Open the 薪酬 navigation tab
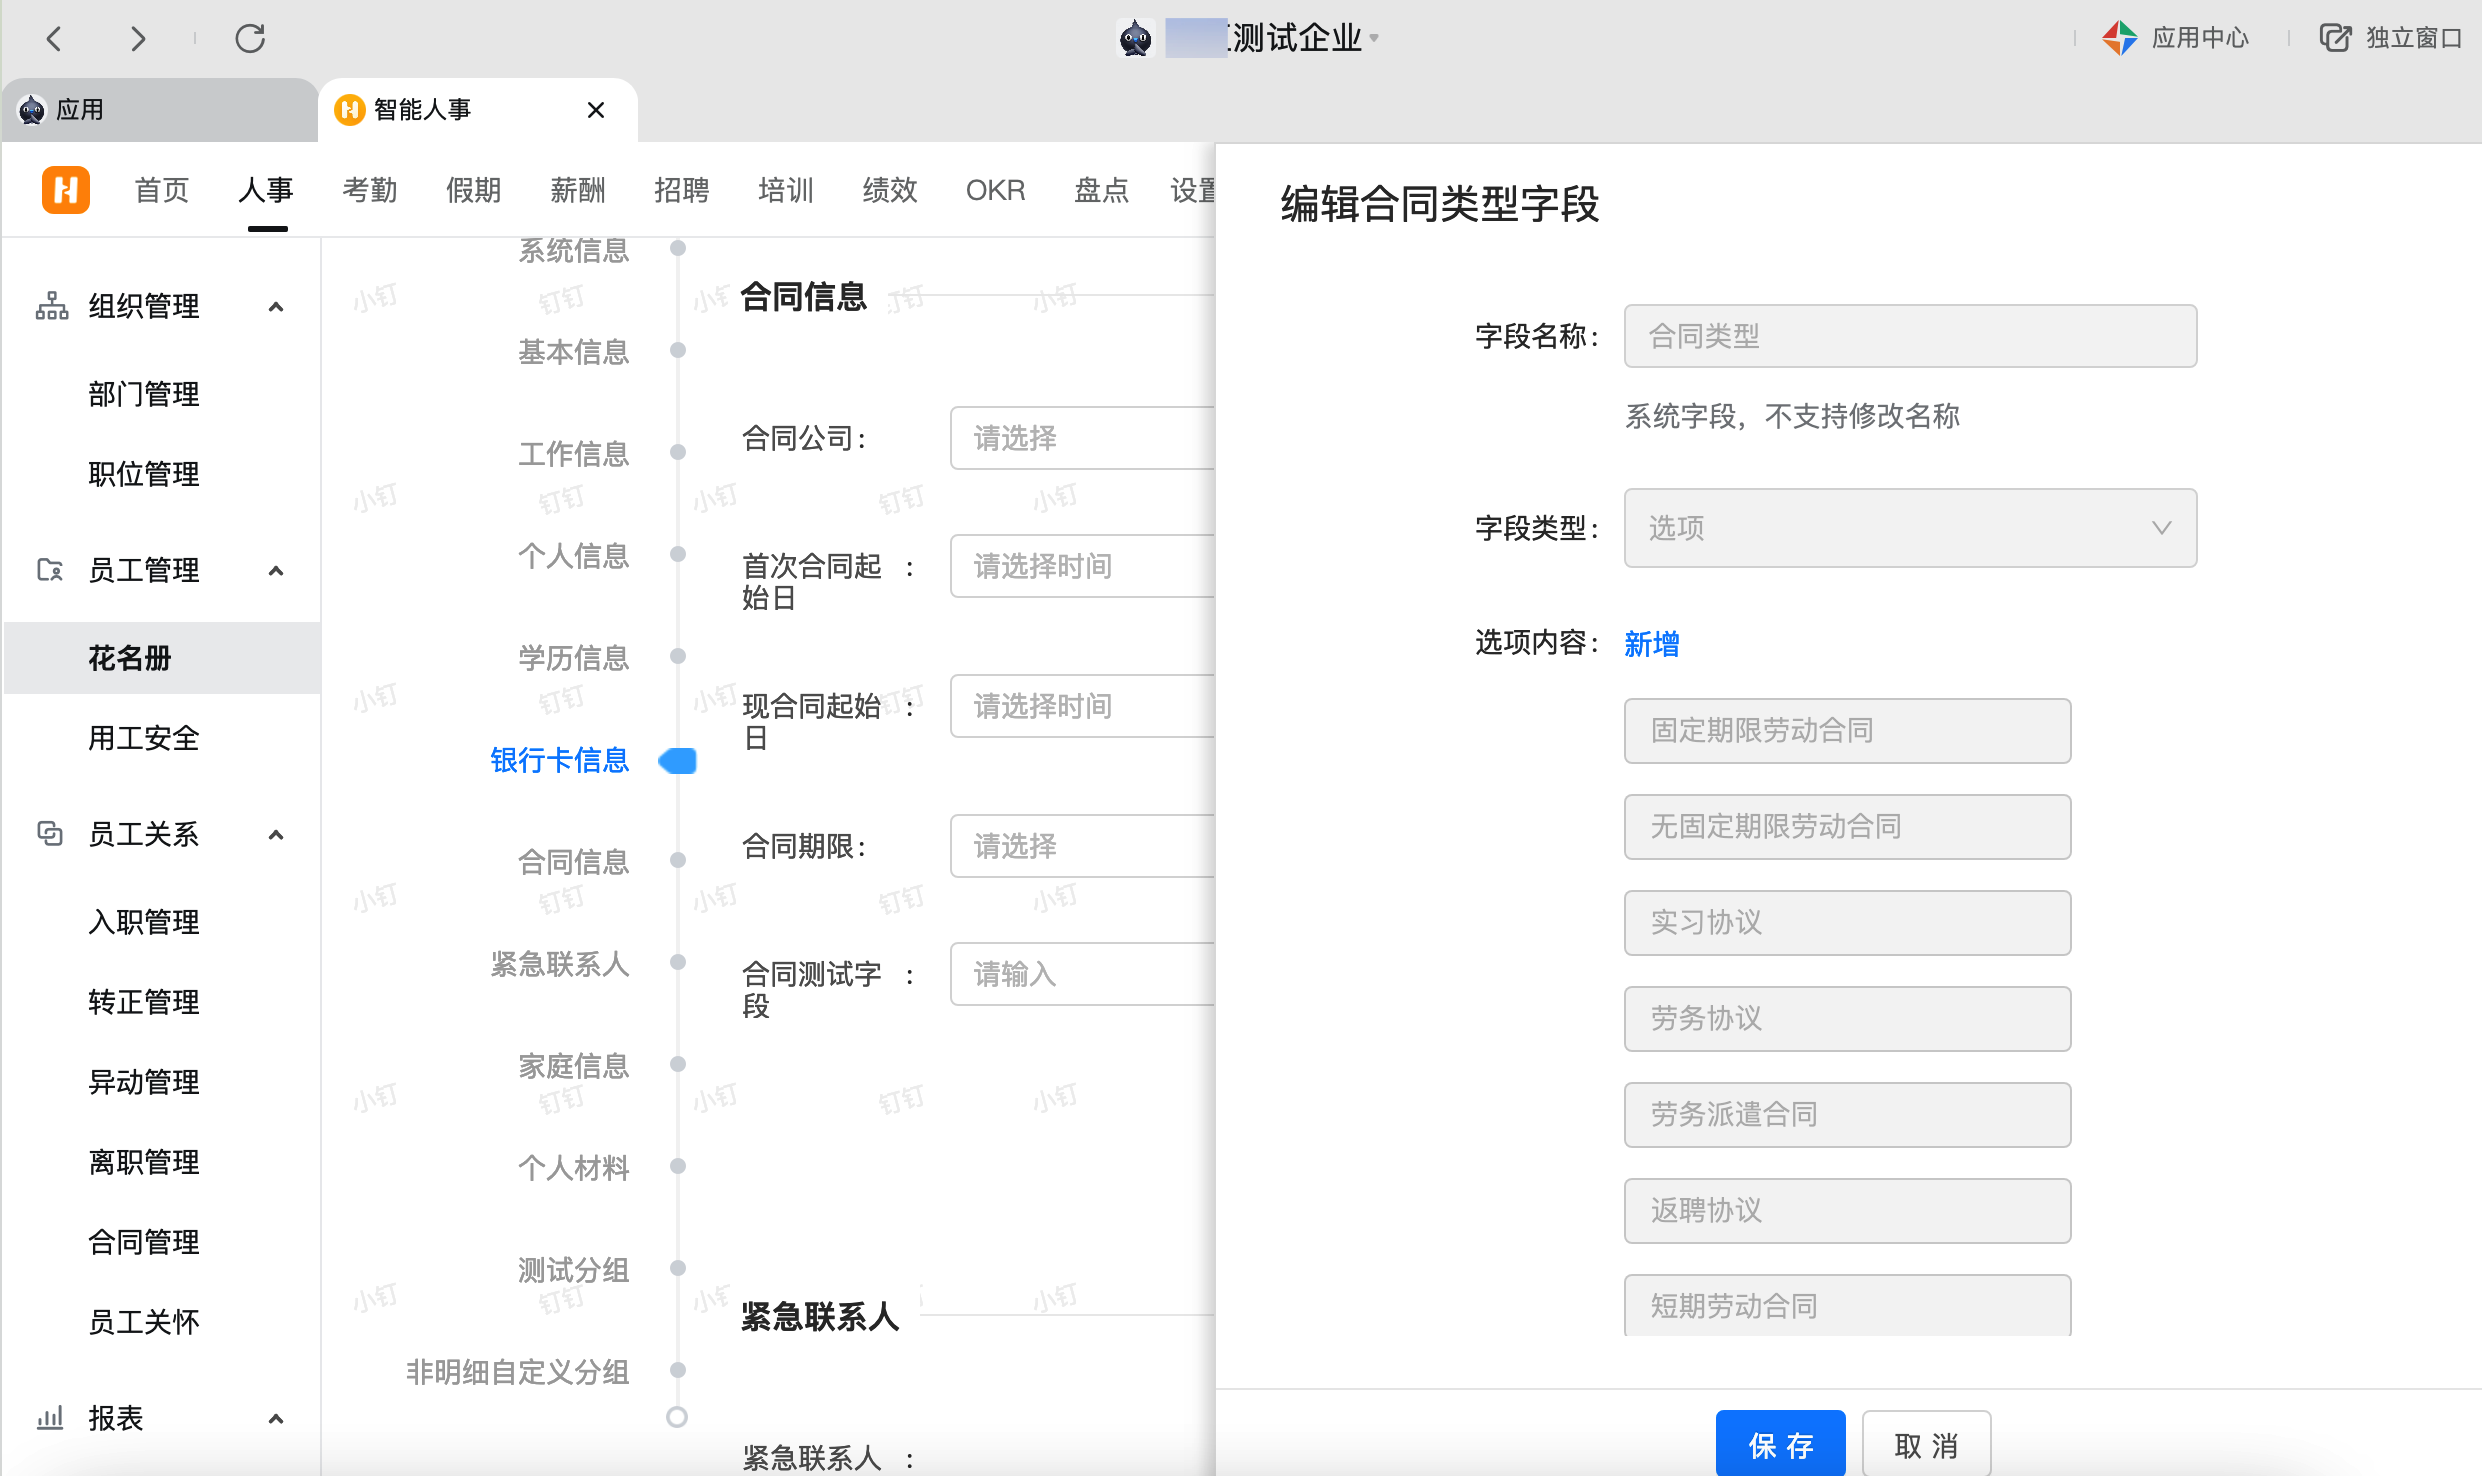This screenshot has width=2482, height=1476. coord(577,190)
